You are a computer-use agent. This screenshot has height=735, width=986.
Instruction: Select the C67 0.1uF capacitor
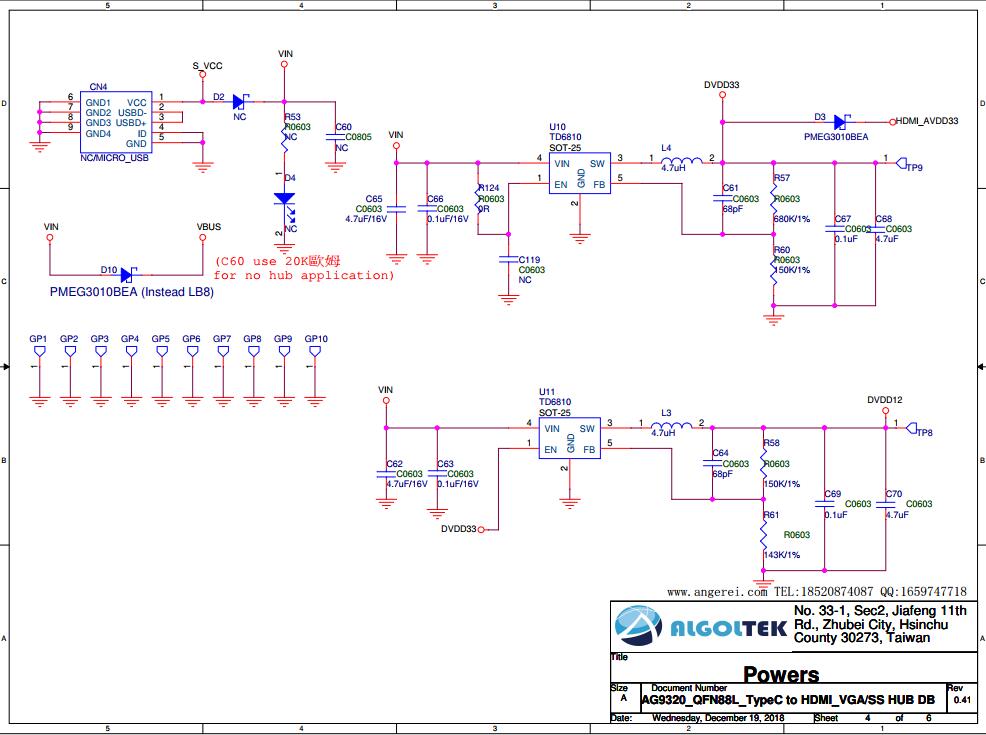tap(834, 229)
